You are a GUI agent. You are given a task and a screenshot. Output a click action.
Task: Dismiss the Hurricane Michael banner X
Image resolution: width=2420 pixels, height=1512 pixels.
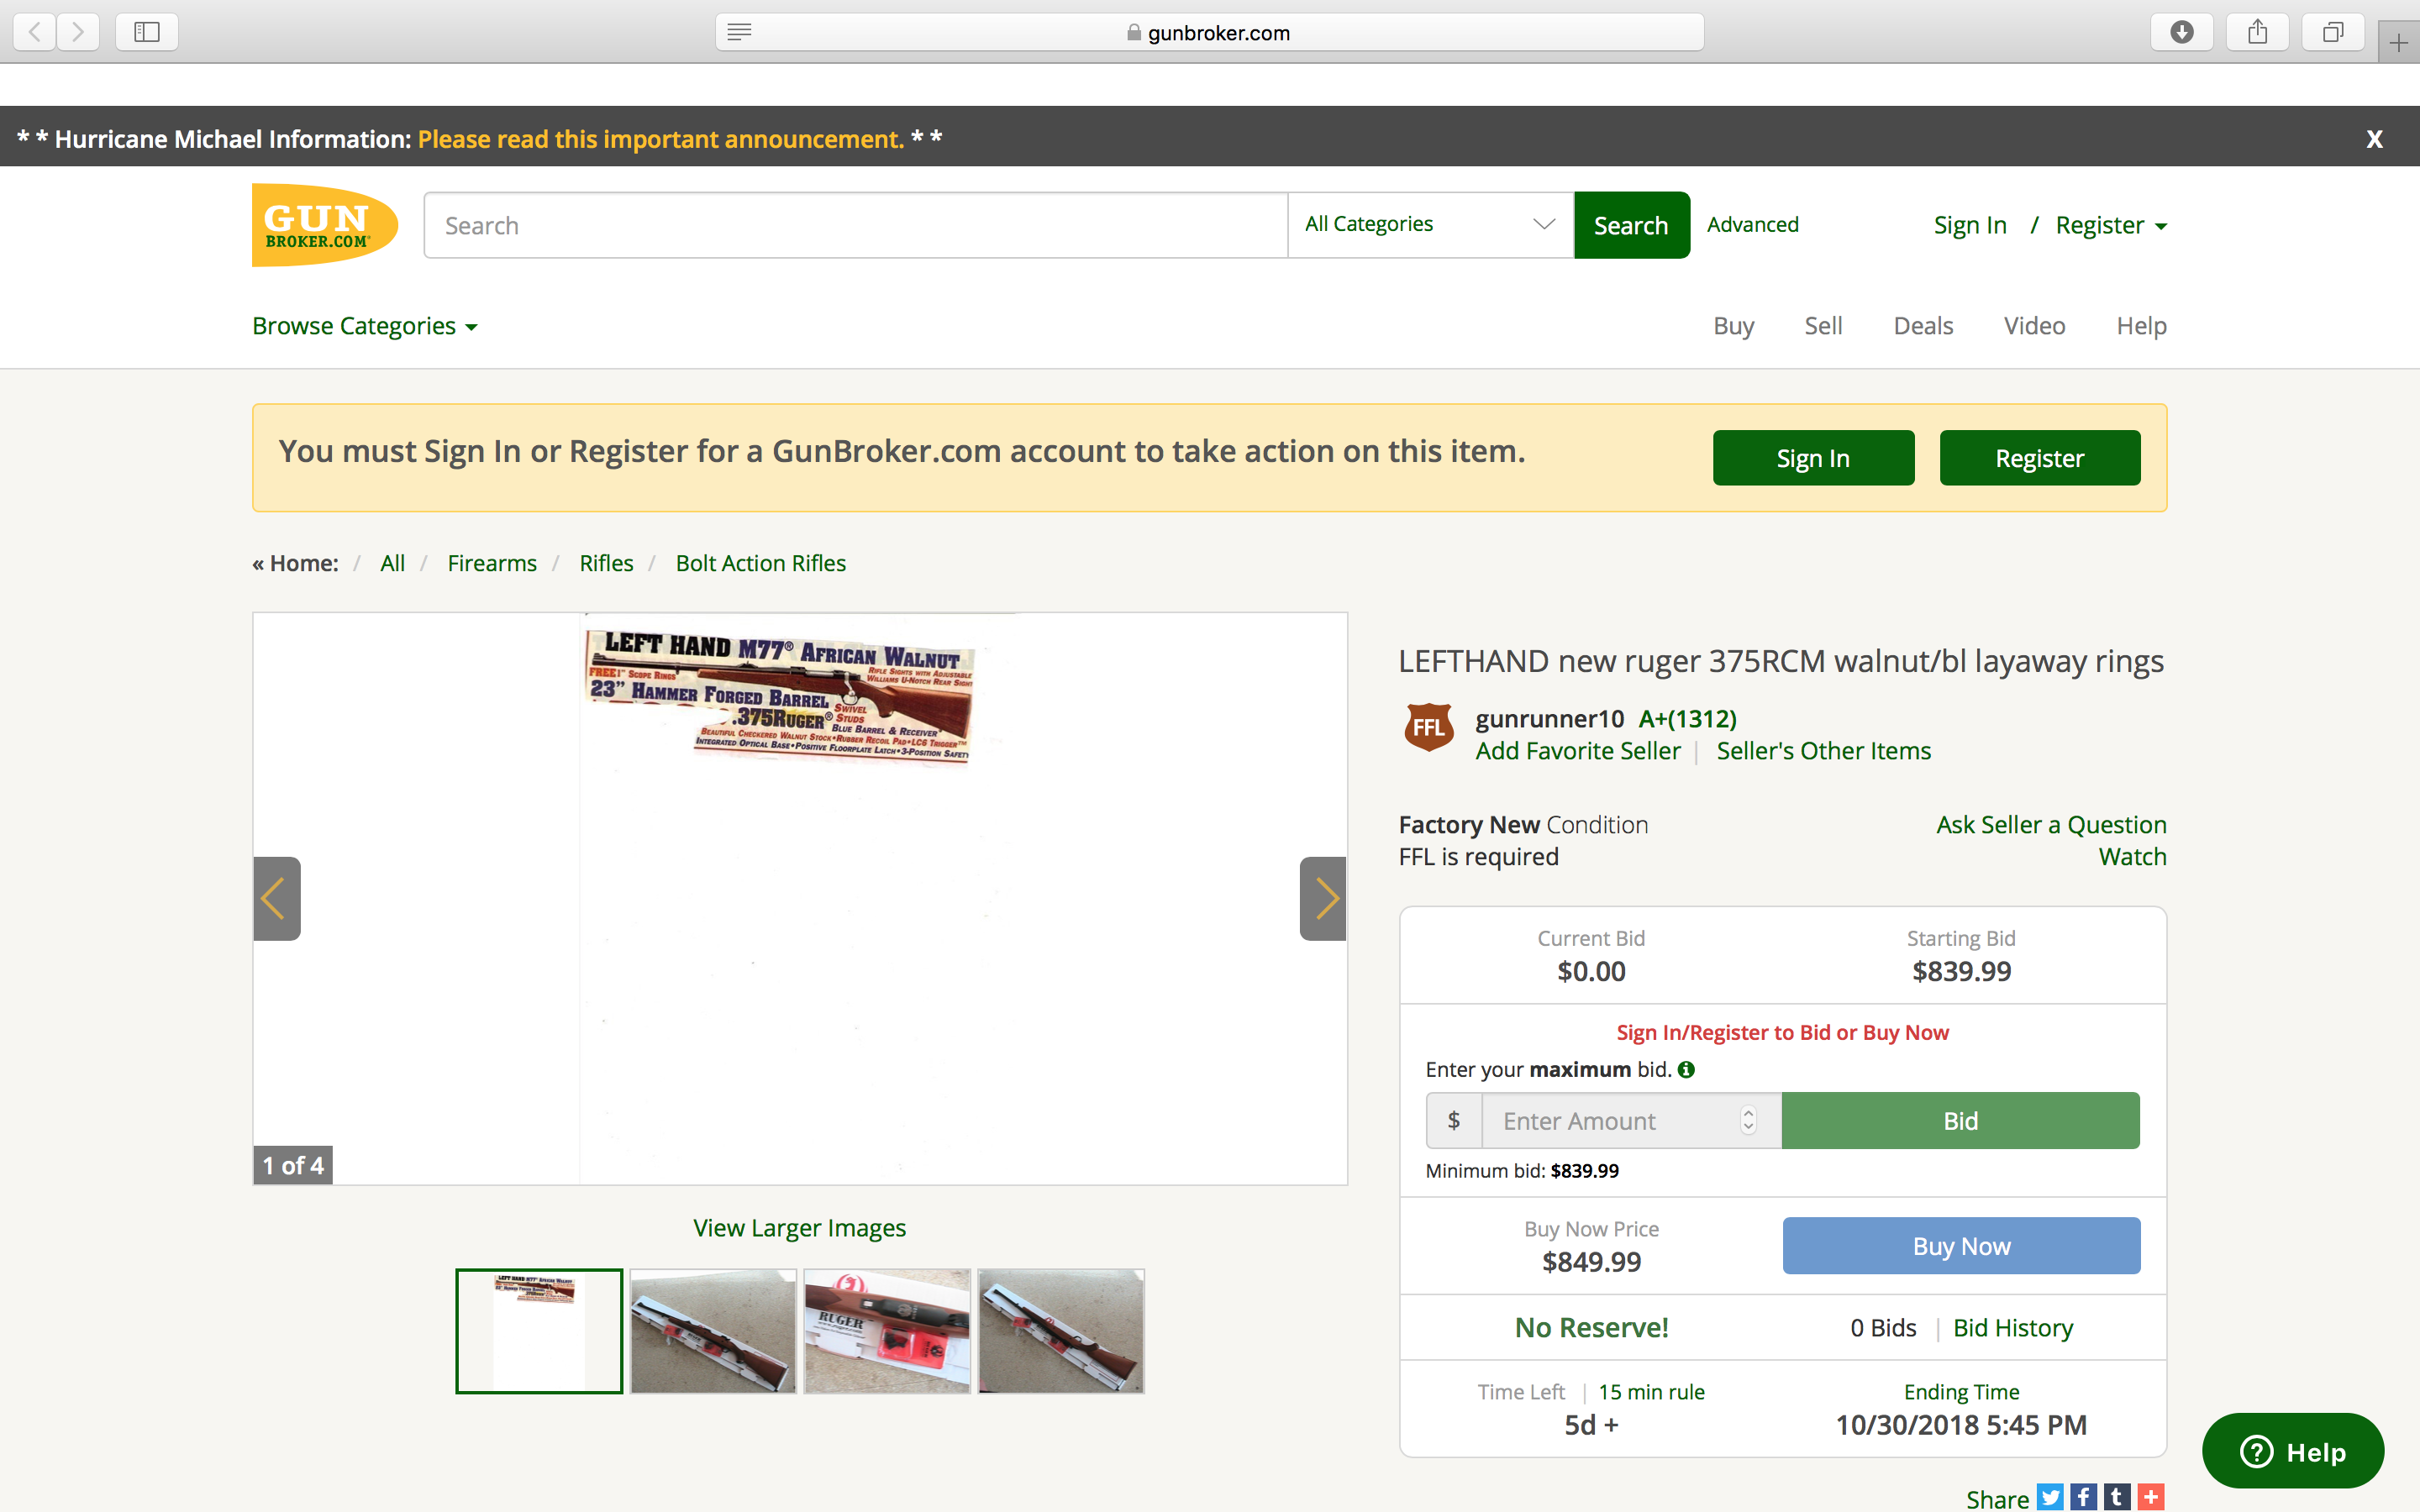2374,139
